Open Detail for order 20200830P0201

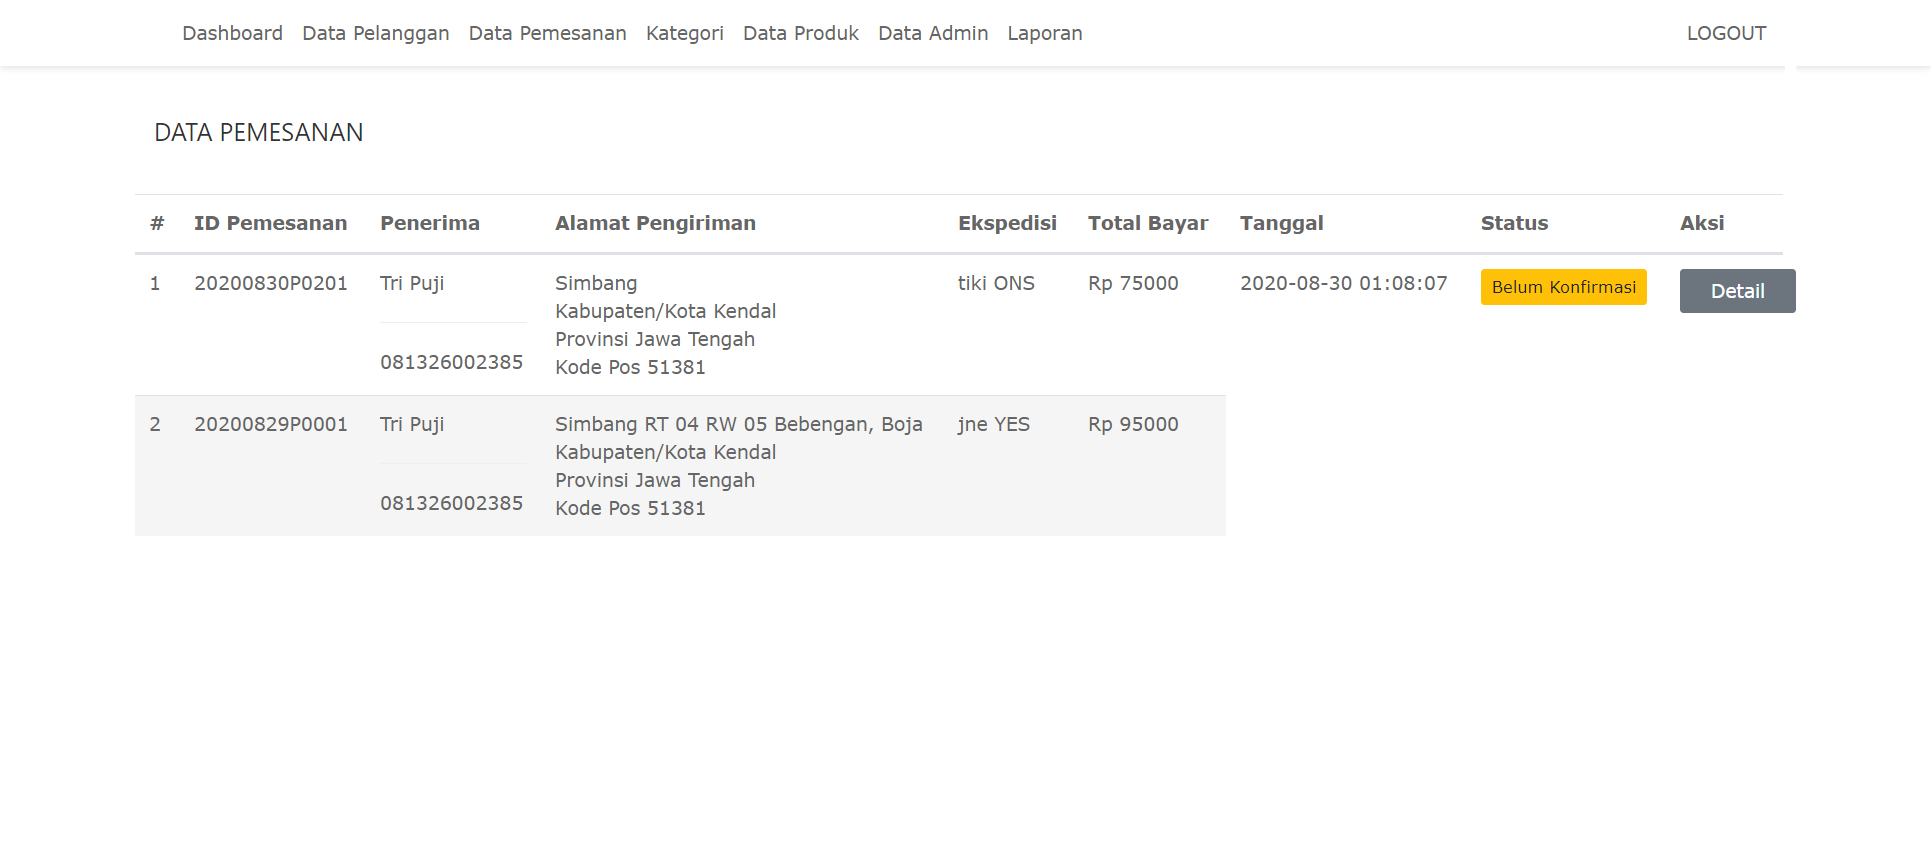pos(1737,291)
